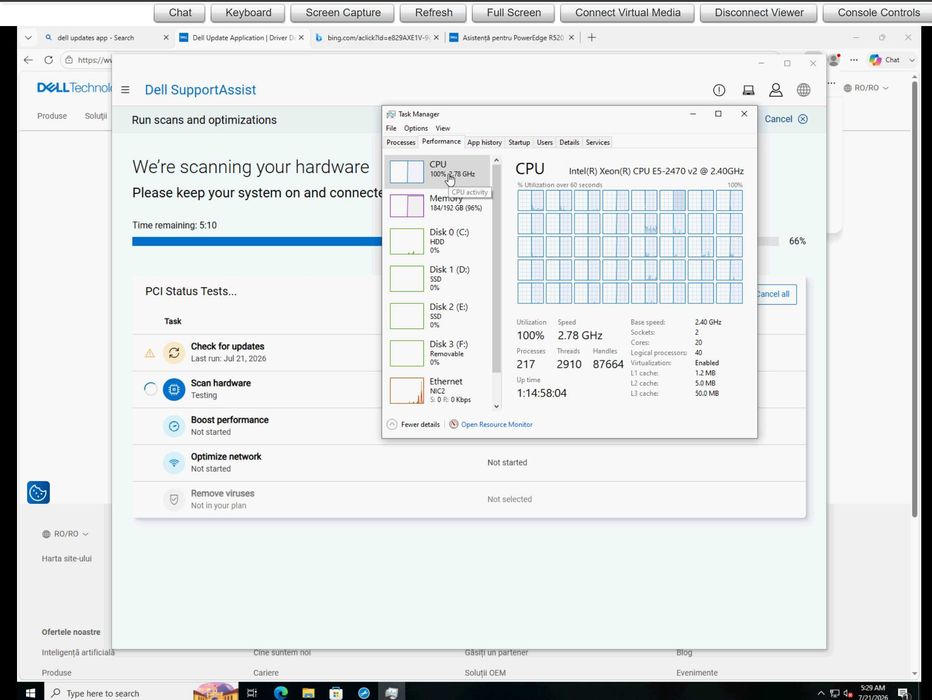Viewport: 932px width, 700px height.
Task: Open the user profile icon in SupportAssist
Action: pyautogui.click(x=776, y=90)
